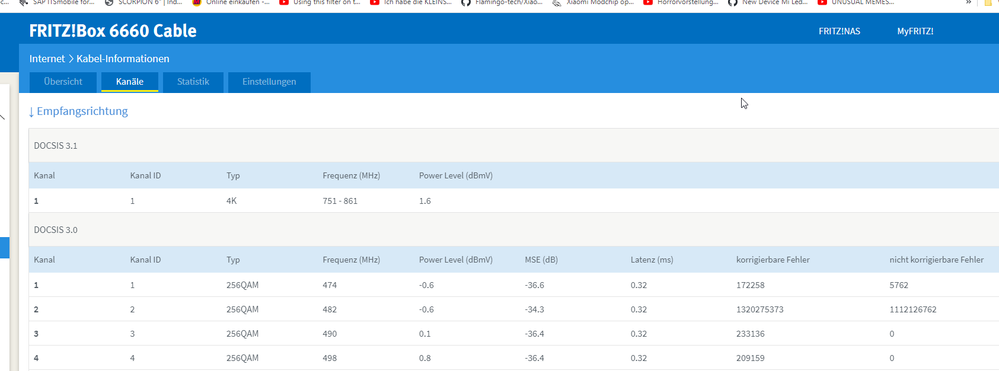The image size is (999, 371).
Task: Click the power level value '1.6'
Action: click(x=424, y=201)
